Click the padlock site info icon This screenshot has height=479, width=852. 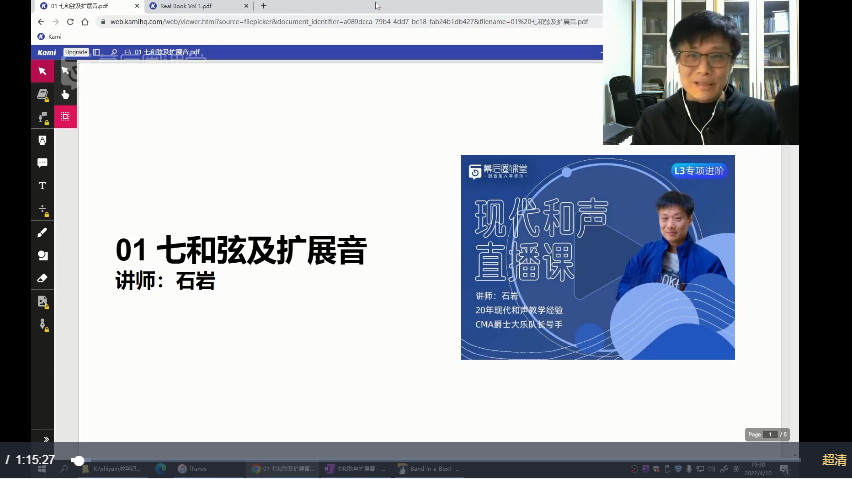[103, 22]
